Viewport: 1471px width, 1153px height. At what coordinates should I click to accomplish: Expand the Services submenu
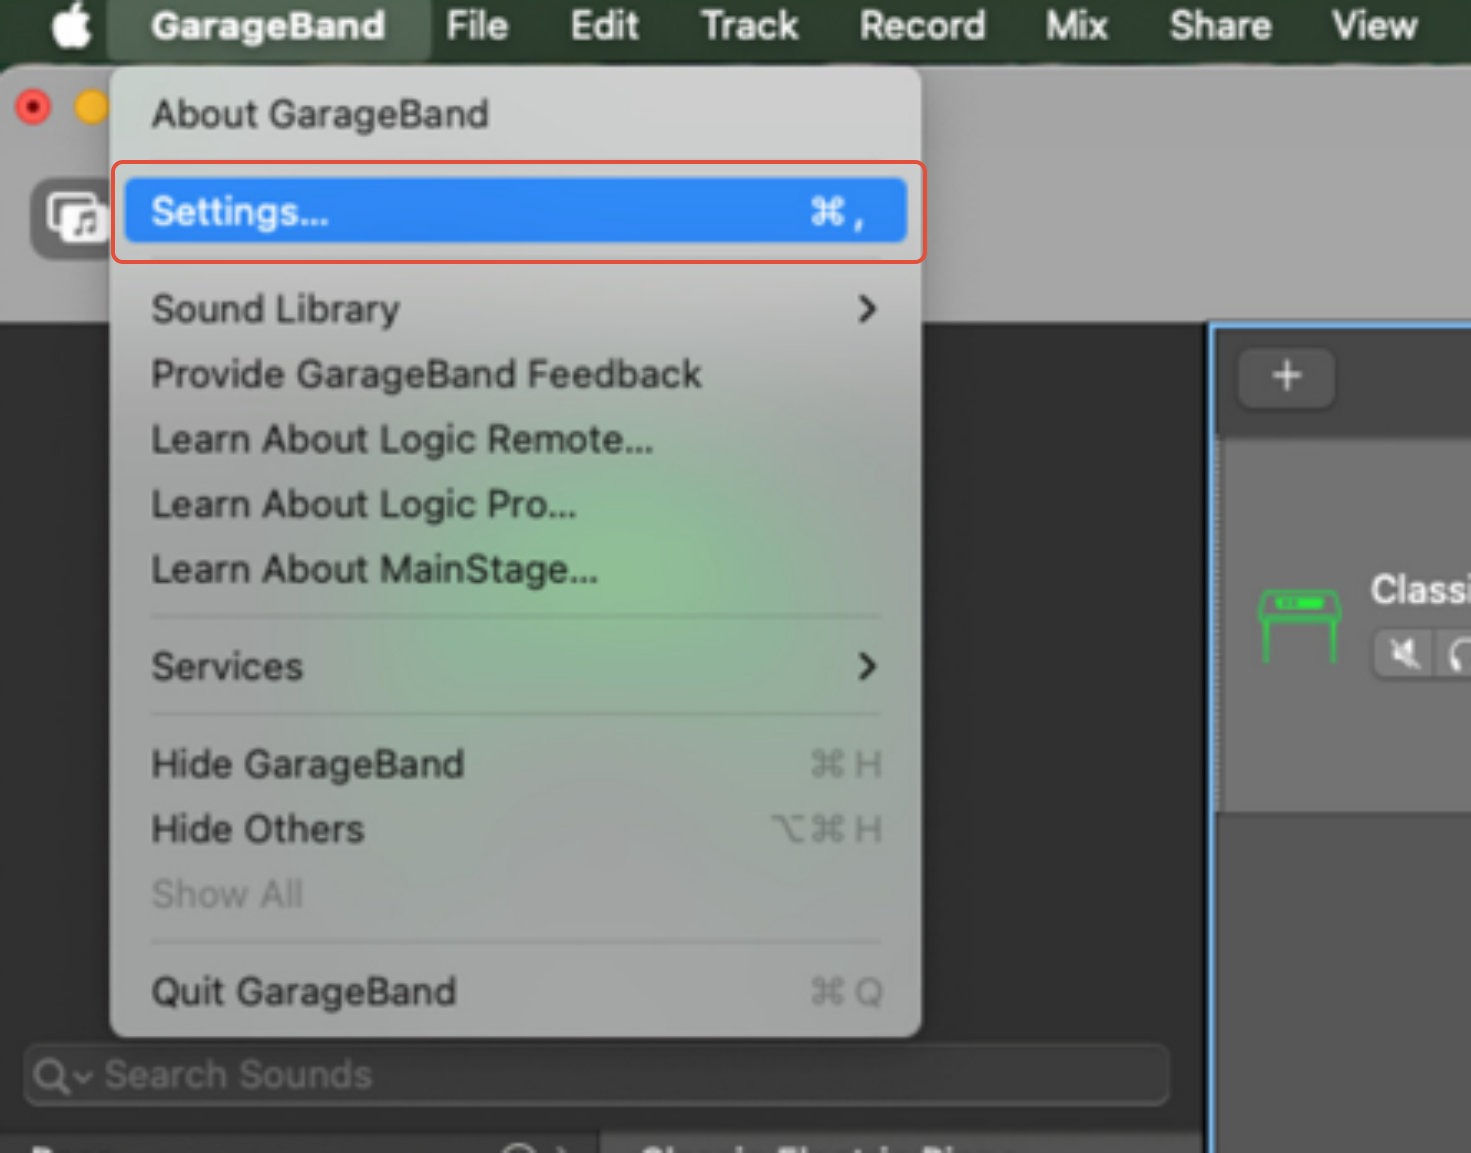pyautogui.click(x=515, y=666)
